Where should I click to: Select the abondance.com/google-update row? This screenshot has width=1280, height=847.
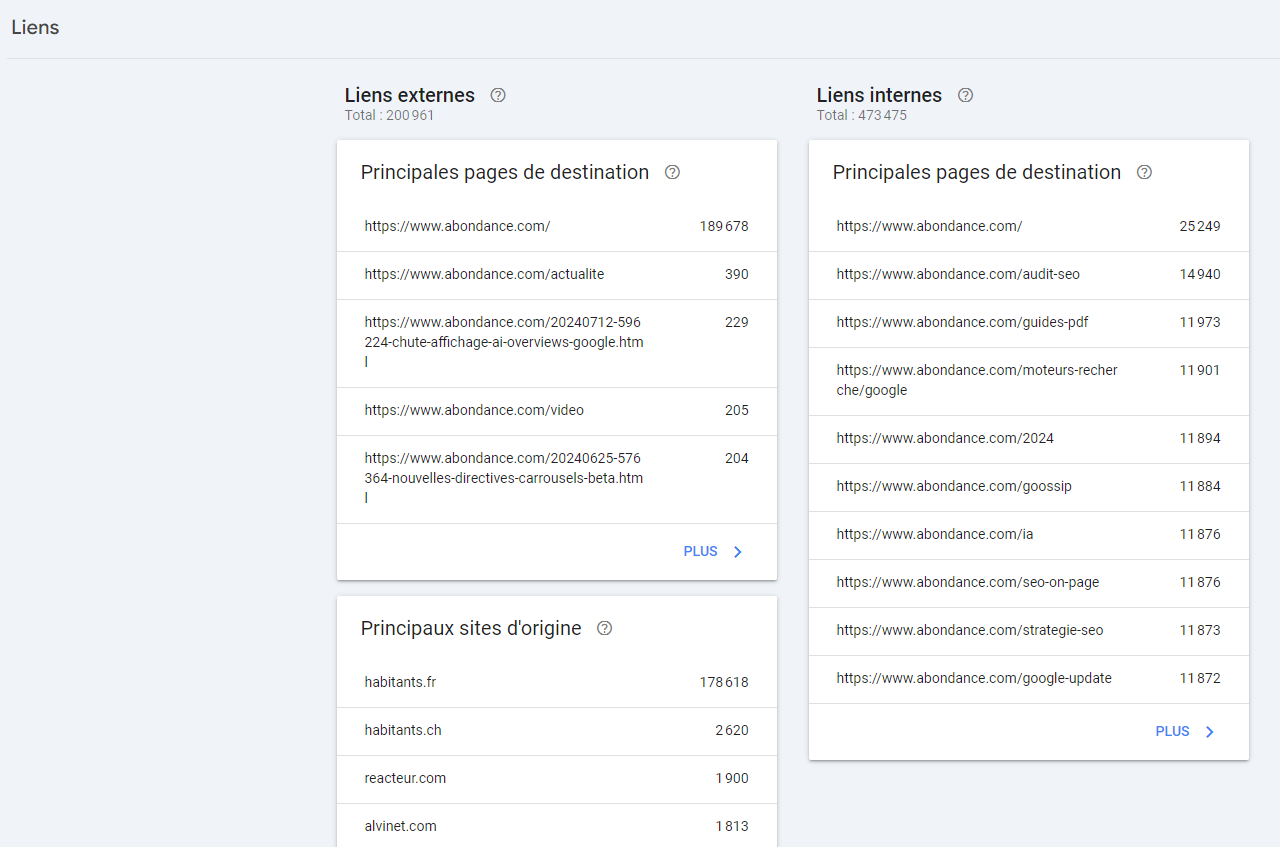point(1029,679)
